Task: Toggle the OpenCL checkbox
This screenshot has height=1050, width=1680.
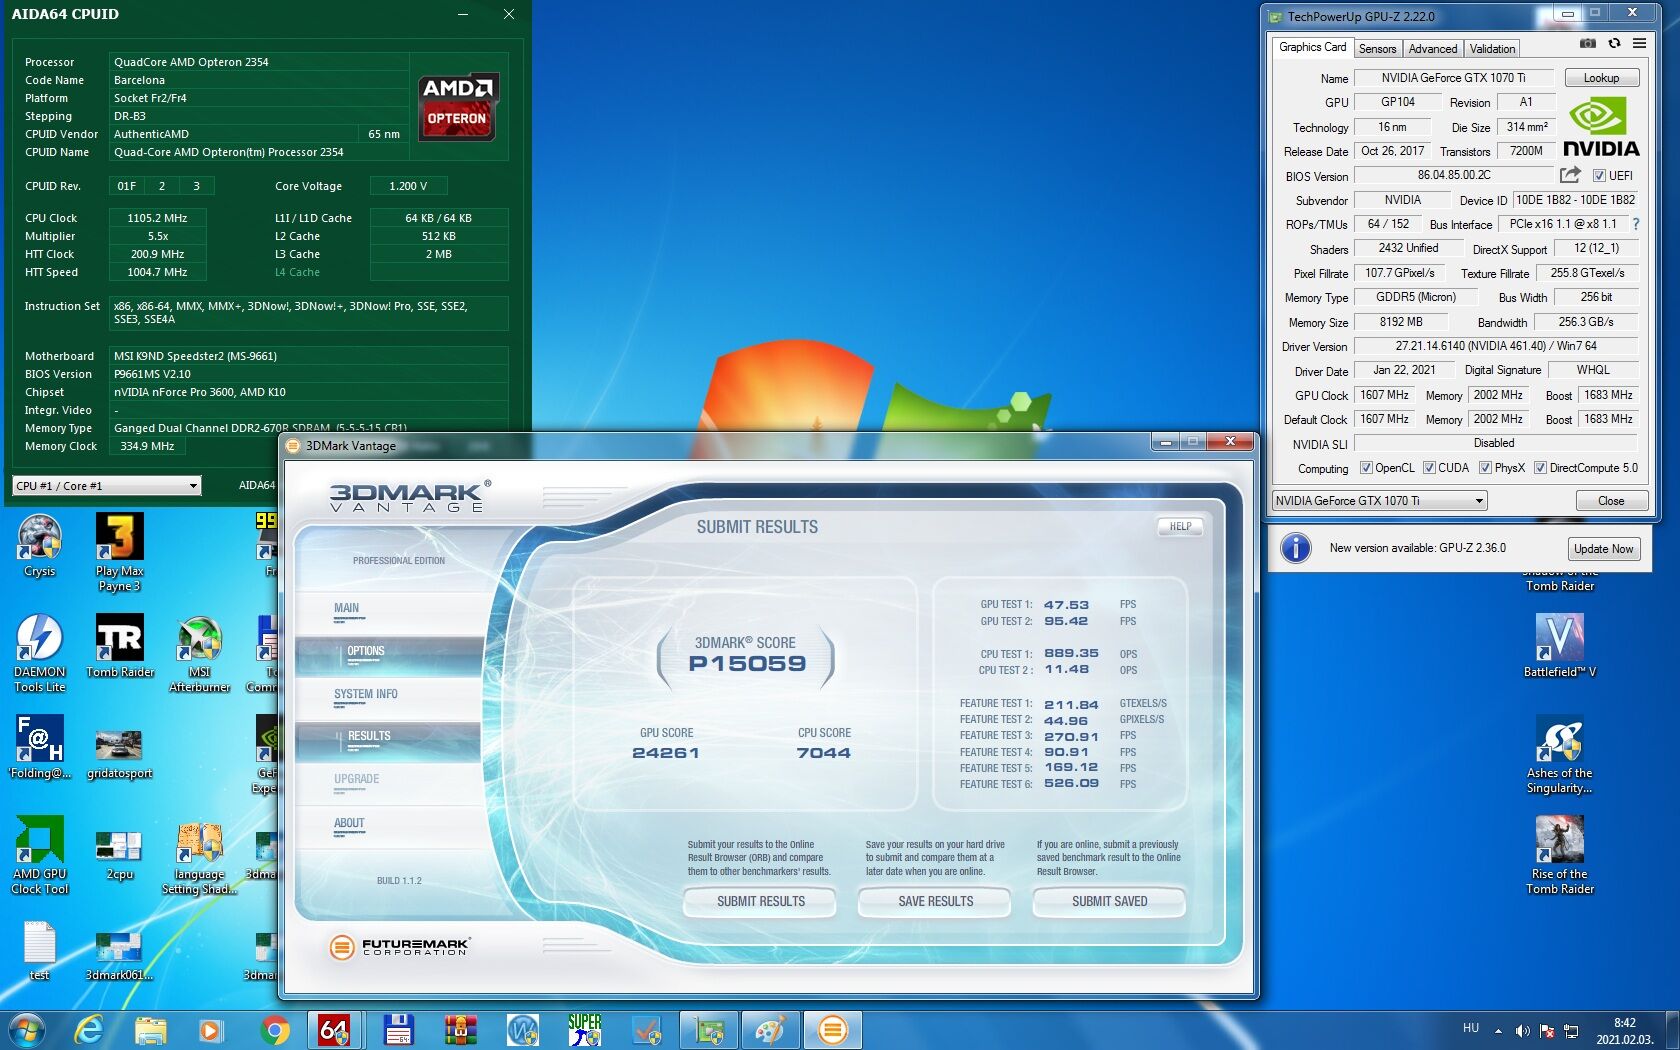Action: click(x=1366, y=468)
